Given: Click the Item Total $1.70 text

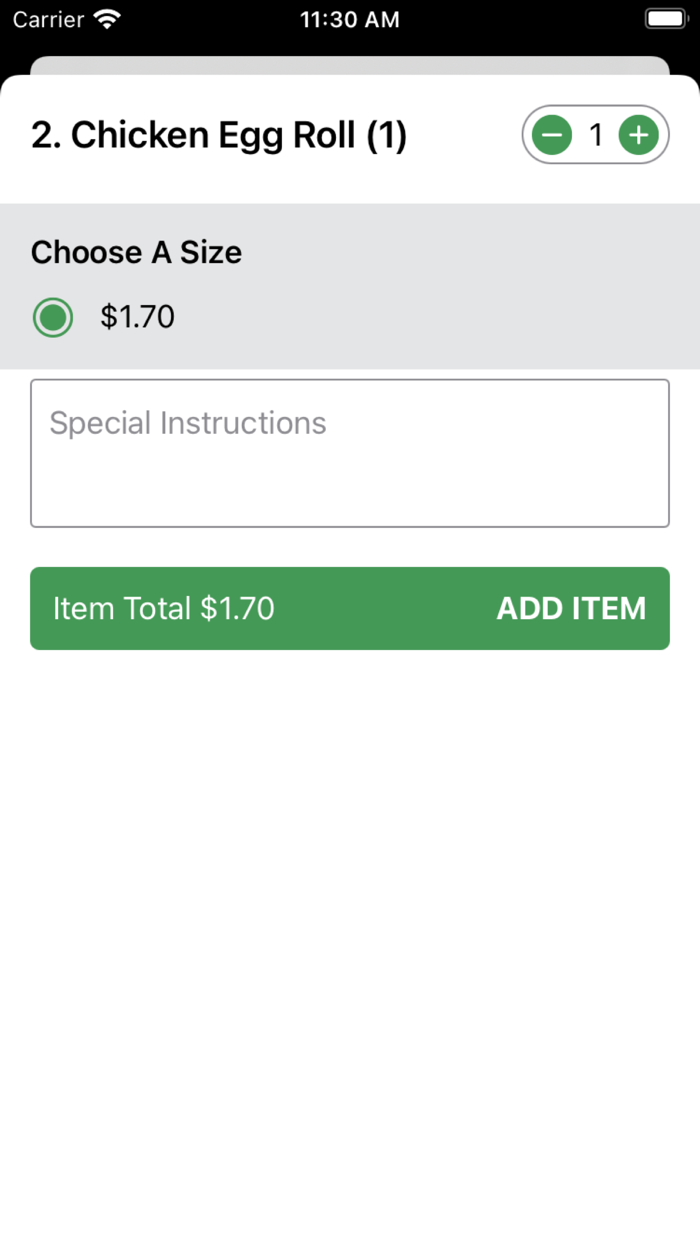Looking at the screenshot, I should 163,608.
